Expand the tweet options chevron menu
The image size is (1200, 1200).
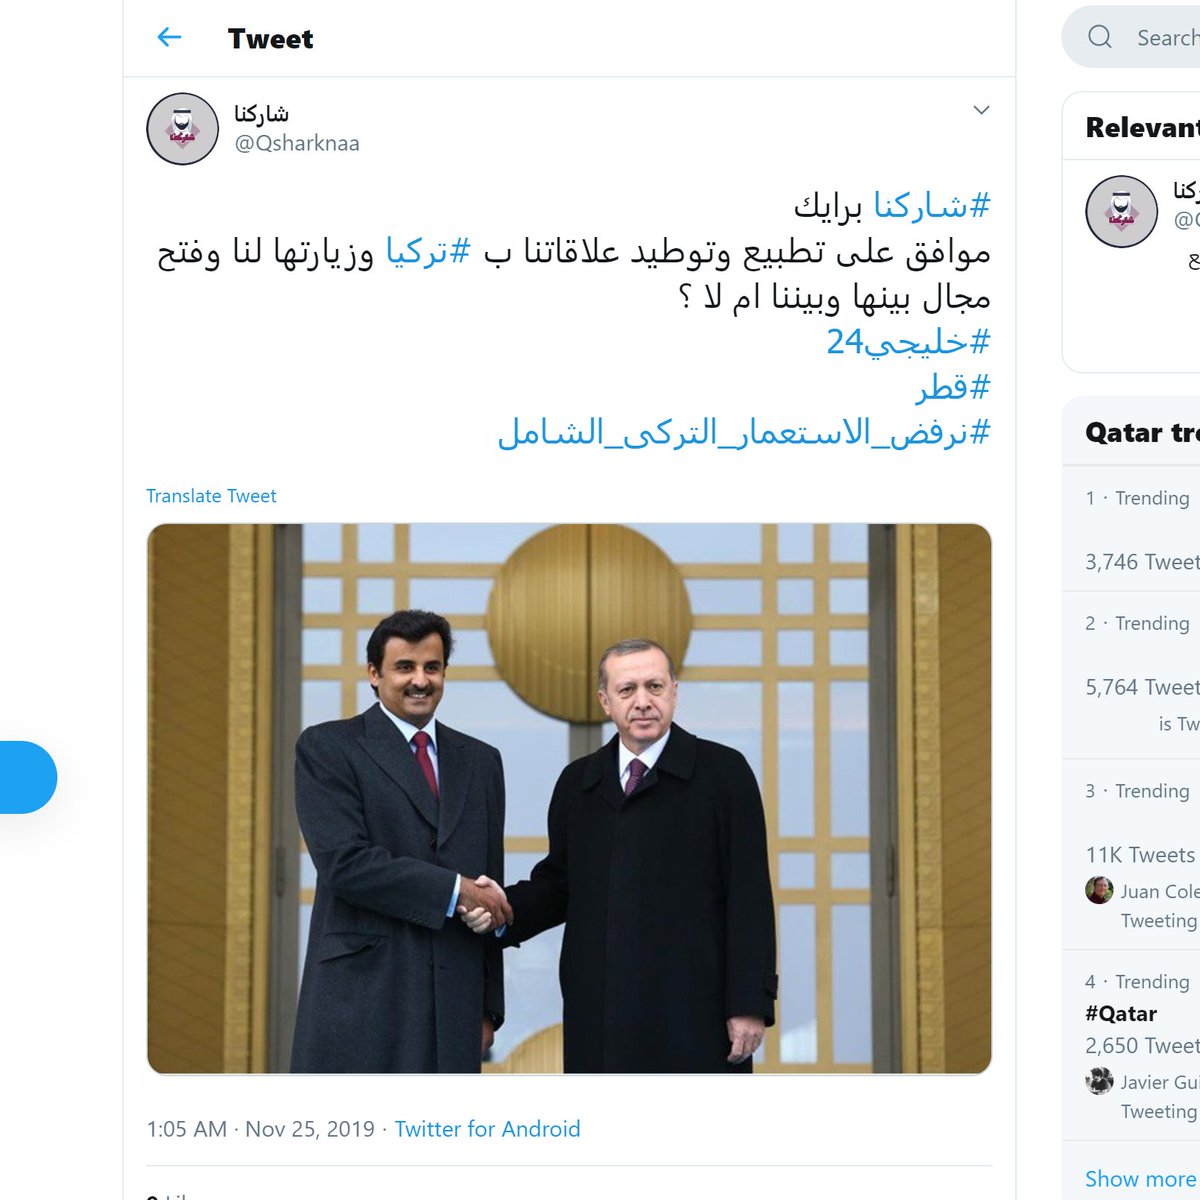coord(981,110)
